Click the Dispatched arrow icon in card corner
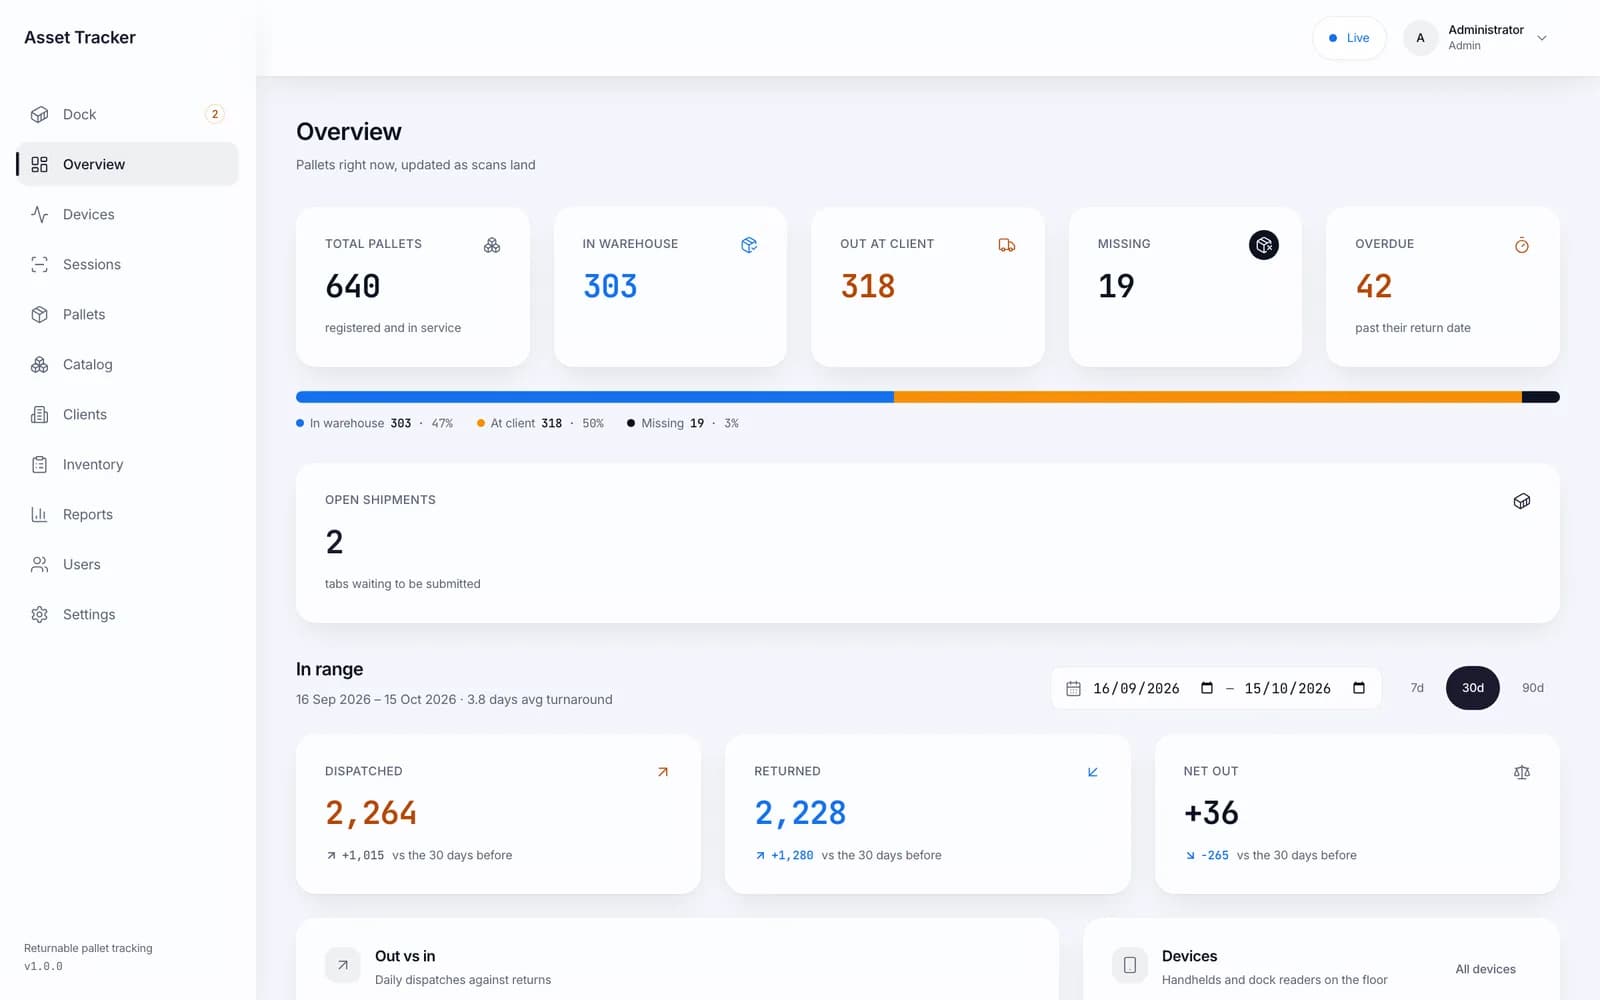The height and width of the screenshot is (1000, 1600). tap(663, 772)
